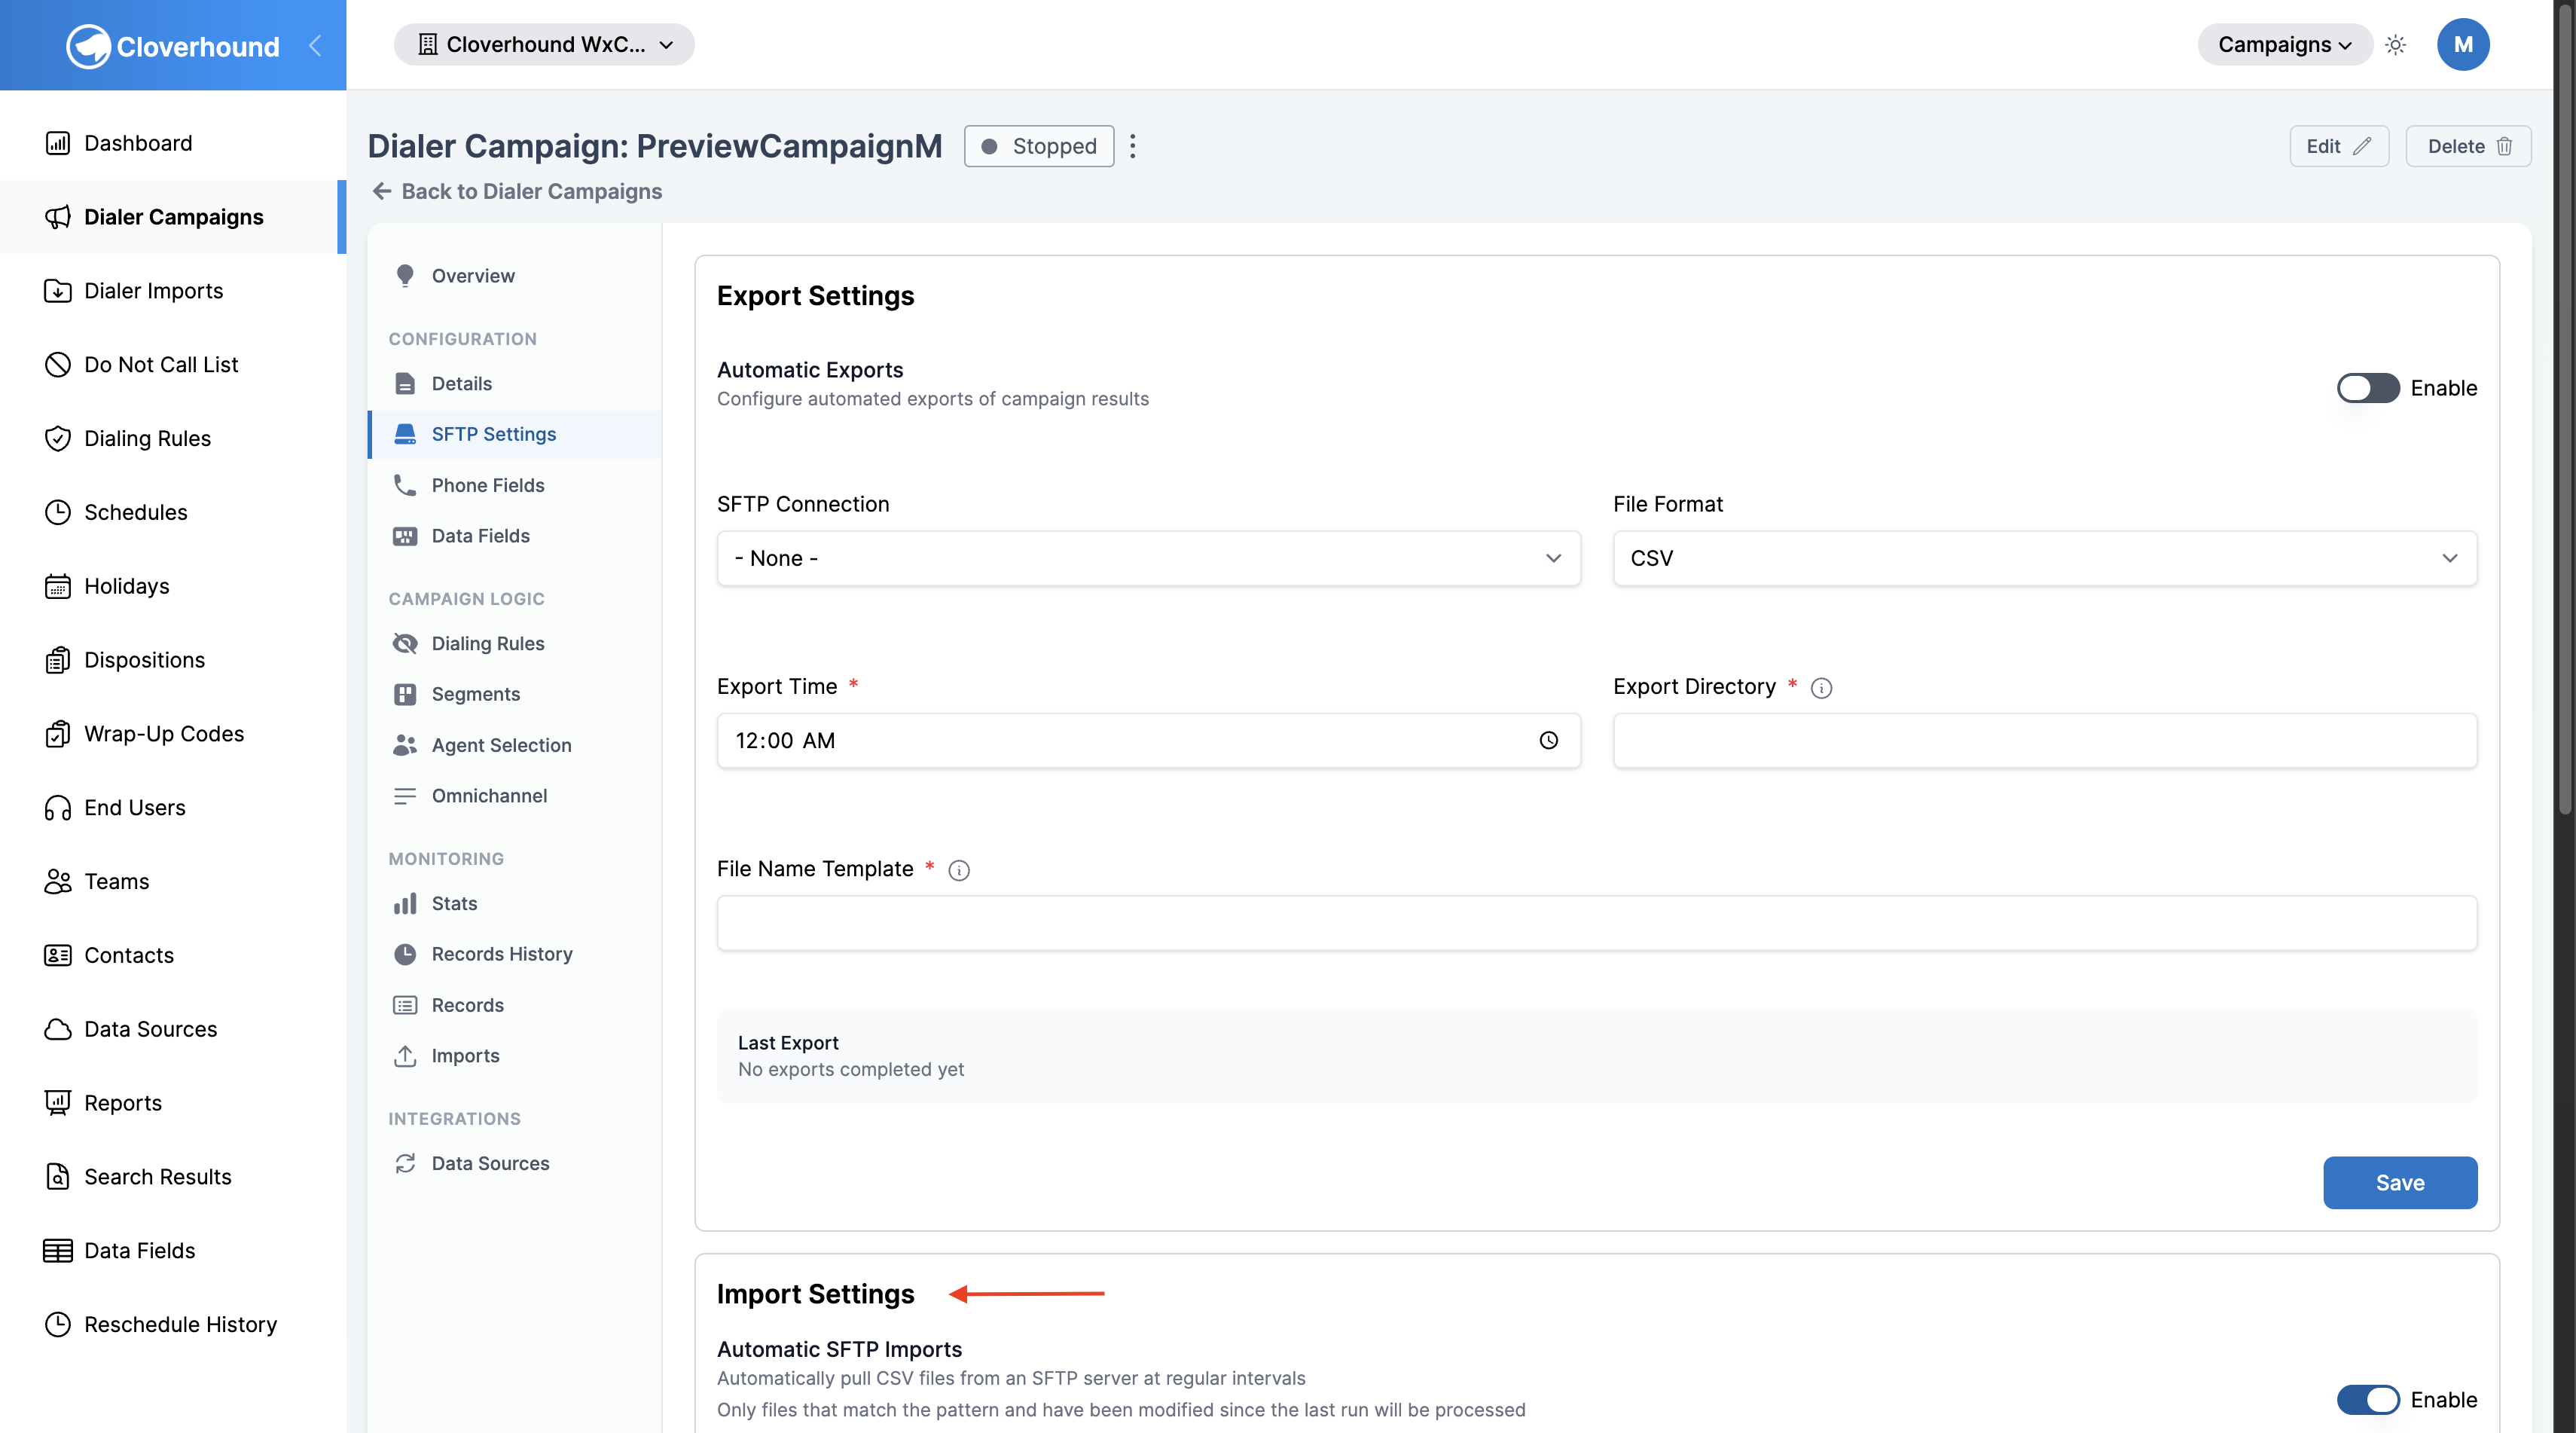Toggle light/dark theme sun icon
The image size is (2576, 1433).
coord(2395,45)
